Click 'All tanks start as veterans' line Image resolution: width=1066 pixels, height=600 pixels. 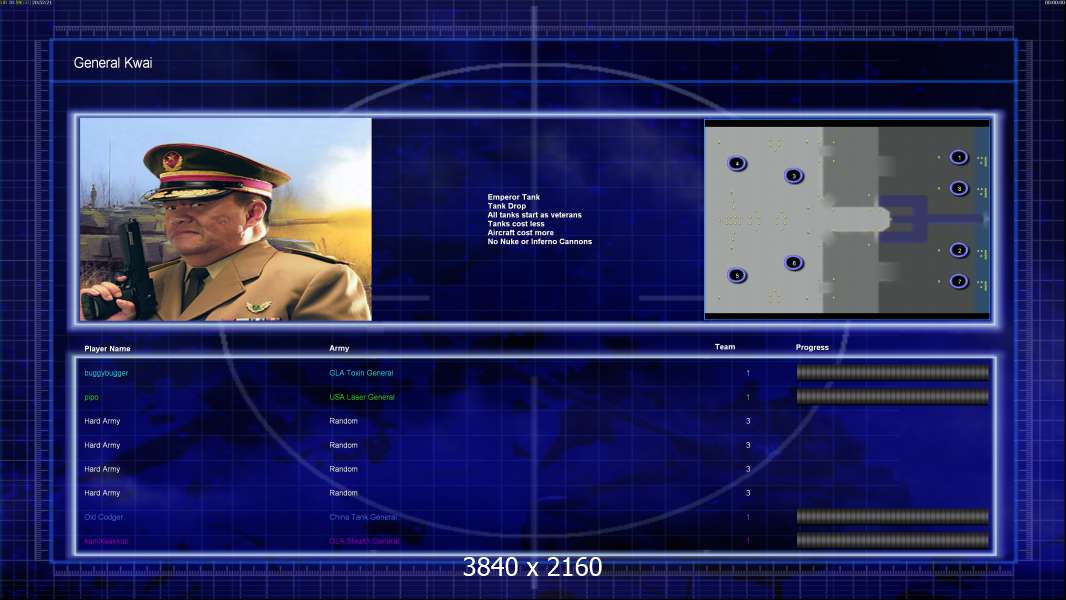tap(534, 215)
